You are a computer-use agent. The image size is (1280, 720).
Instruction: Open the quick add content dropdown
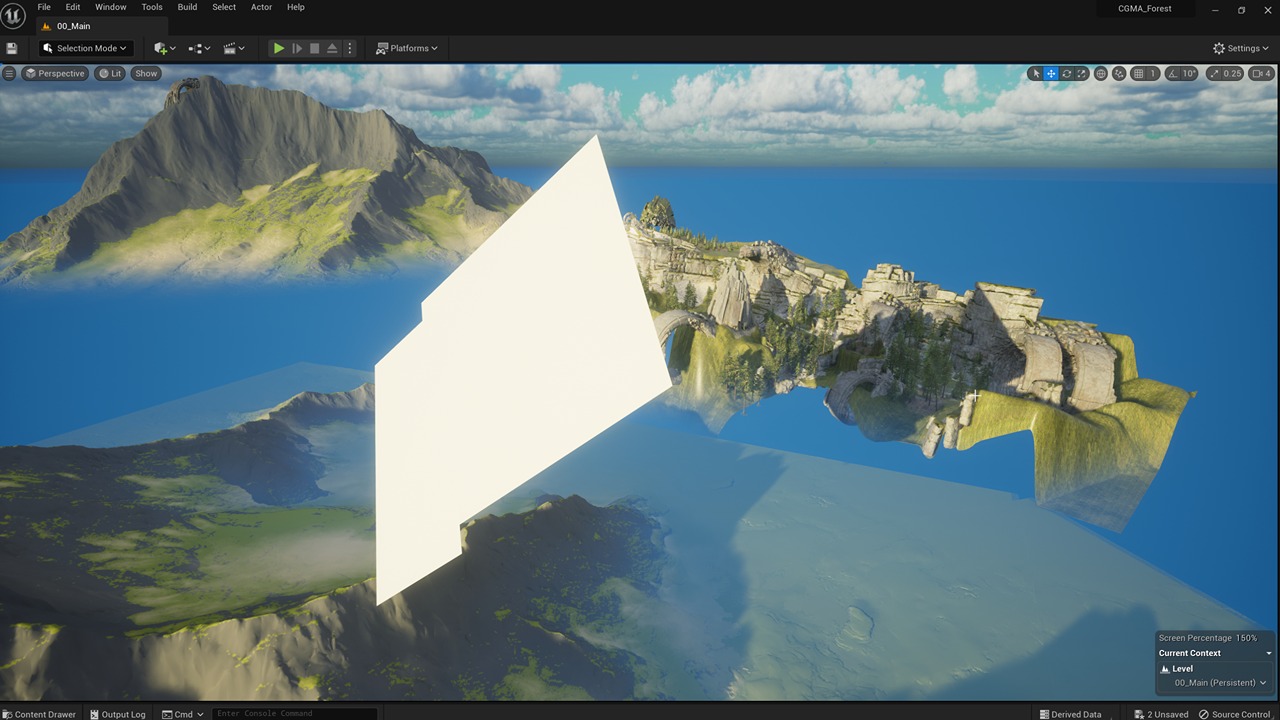165,48
